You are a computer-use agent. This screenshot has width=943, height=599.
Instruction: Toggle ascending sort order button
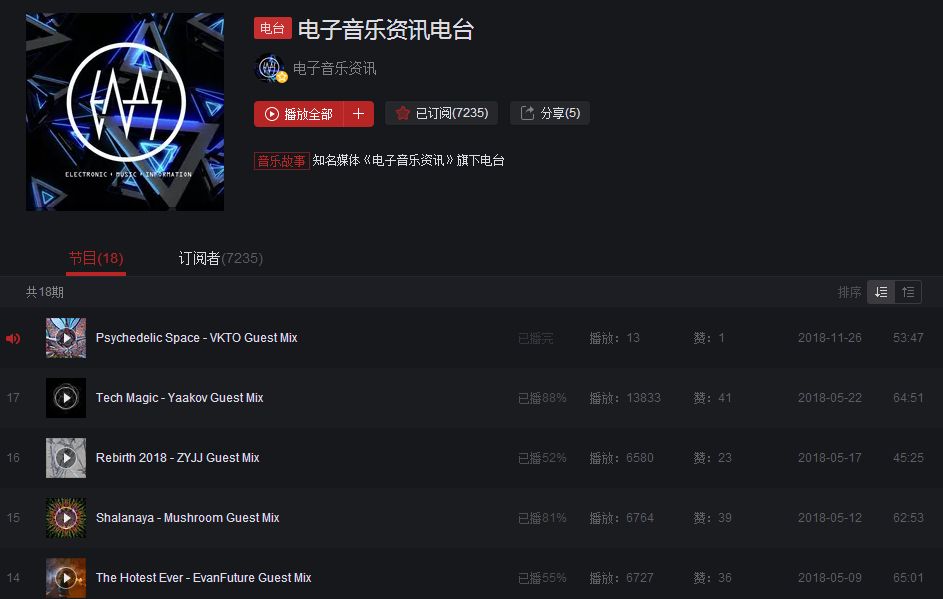908,292
